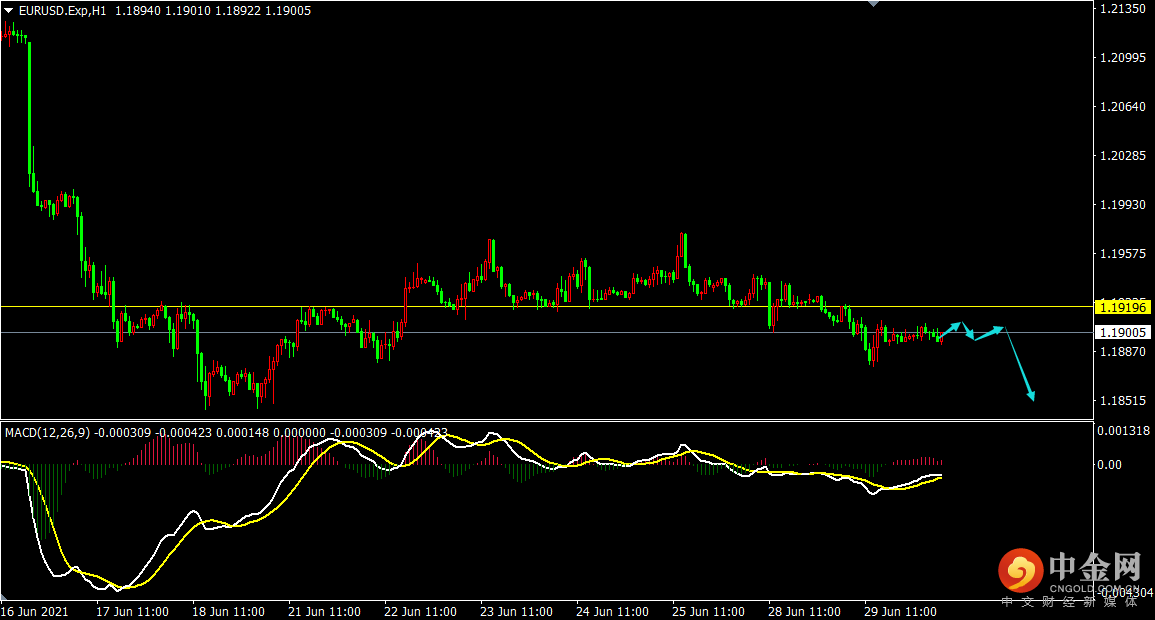Click the EURUSD.Exp,H1 symbol label
Image resolution: width=1155 pixels, height=620 pixels.
coord(65,11)
